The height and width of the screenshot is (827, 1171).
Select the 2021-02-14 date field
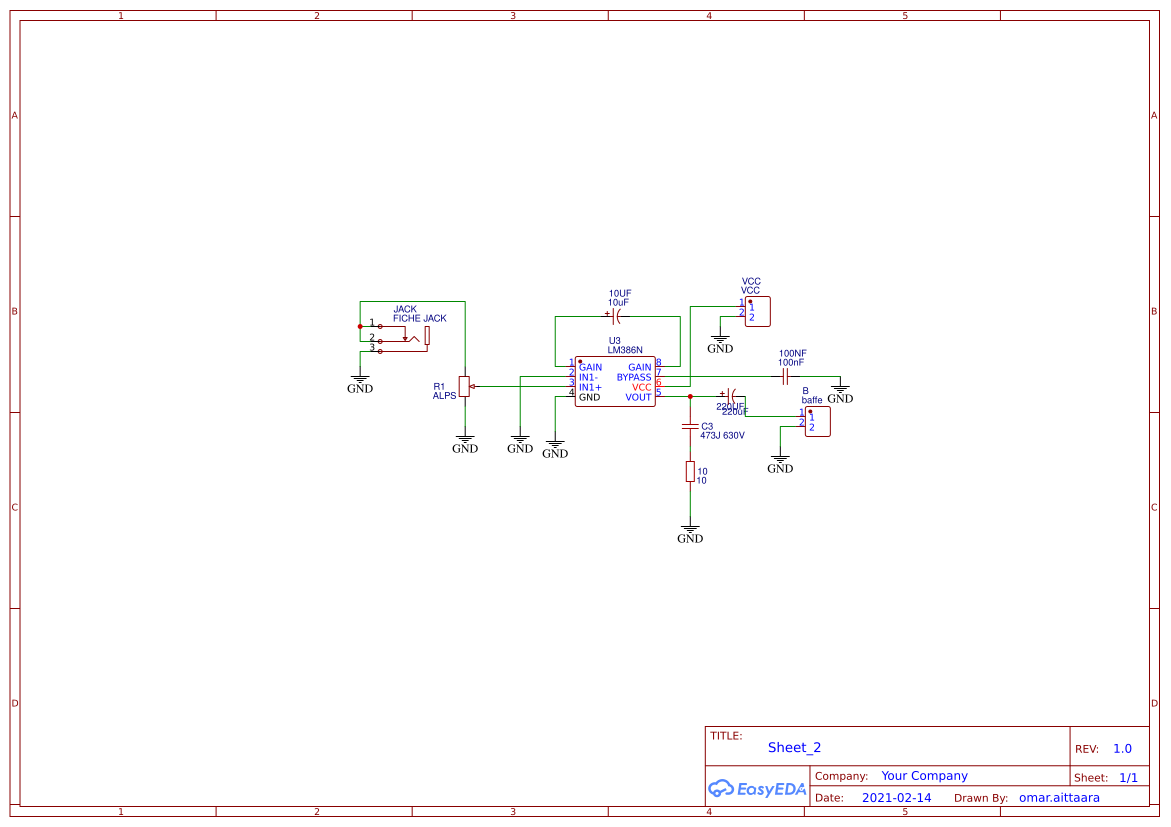(895, 797)
